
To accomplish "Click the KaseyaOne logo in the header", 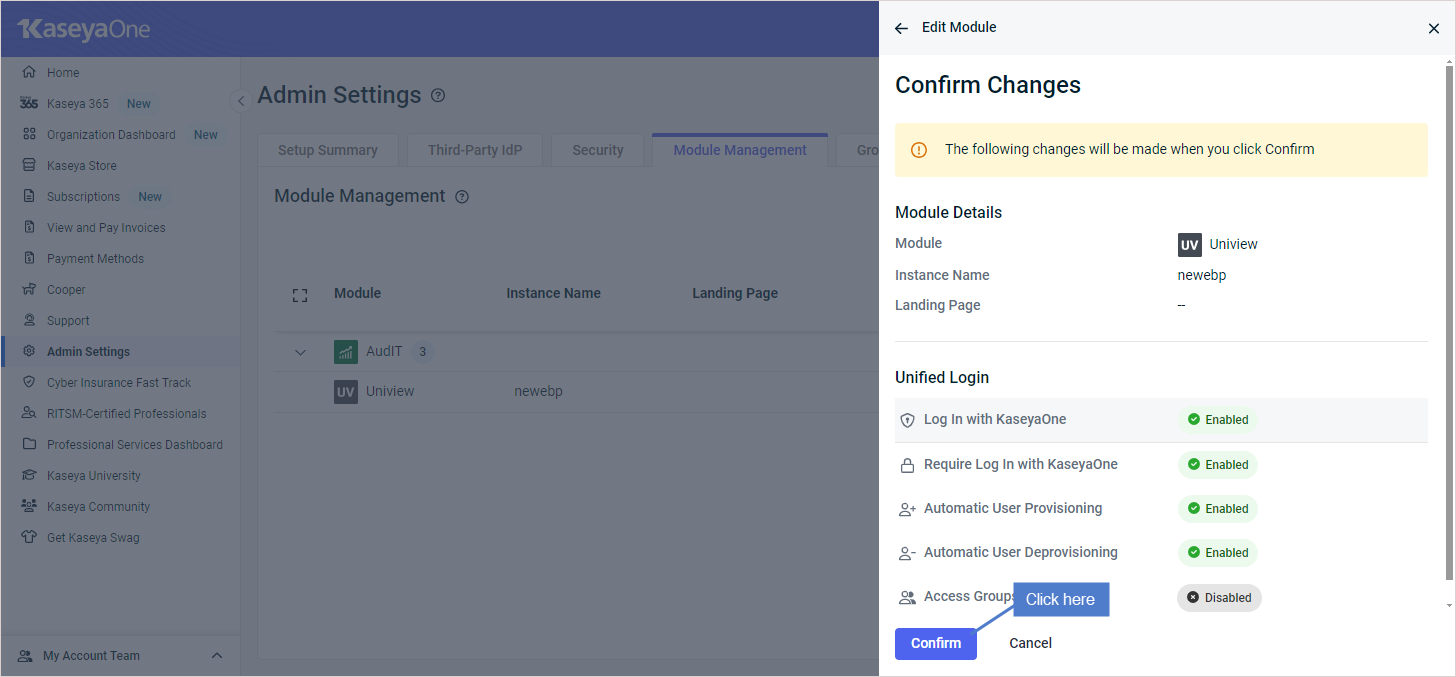I will (83, 30).
